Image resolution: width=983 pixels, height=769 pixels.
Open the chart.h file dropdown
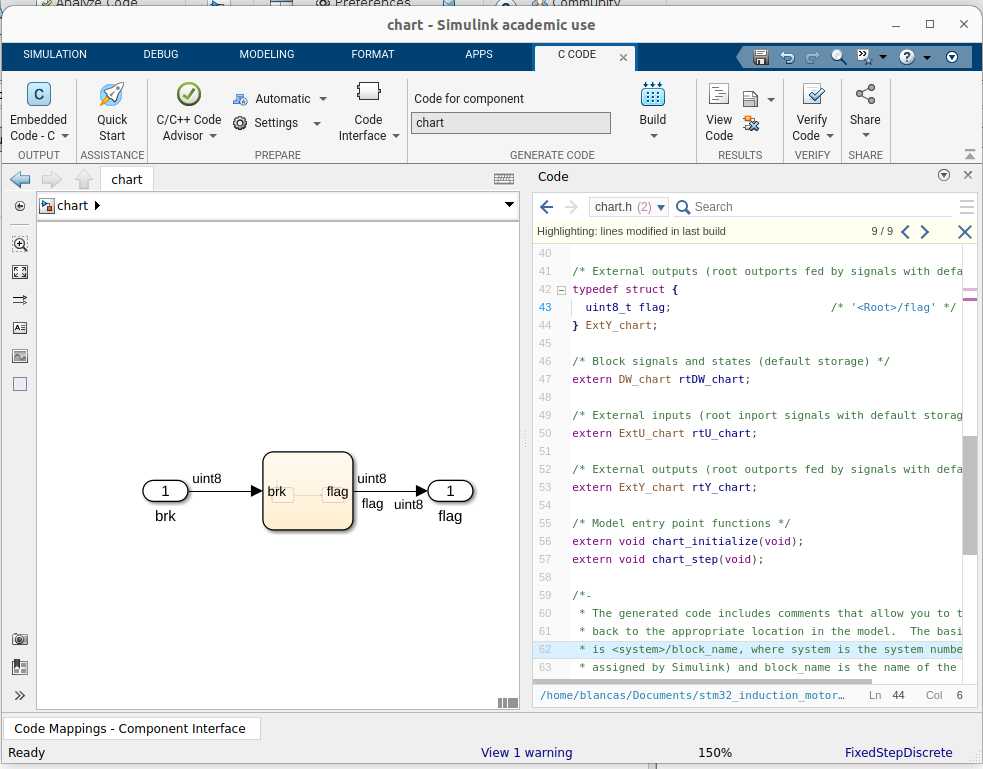tap(629, 207)
